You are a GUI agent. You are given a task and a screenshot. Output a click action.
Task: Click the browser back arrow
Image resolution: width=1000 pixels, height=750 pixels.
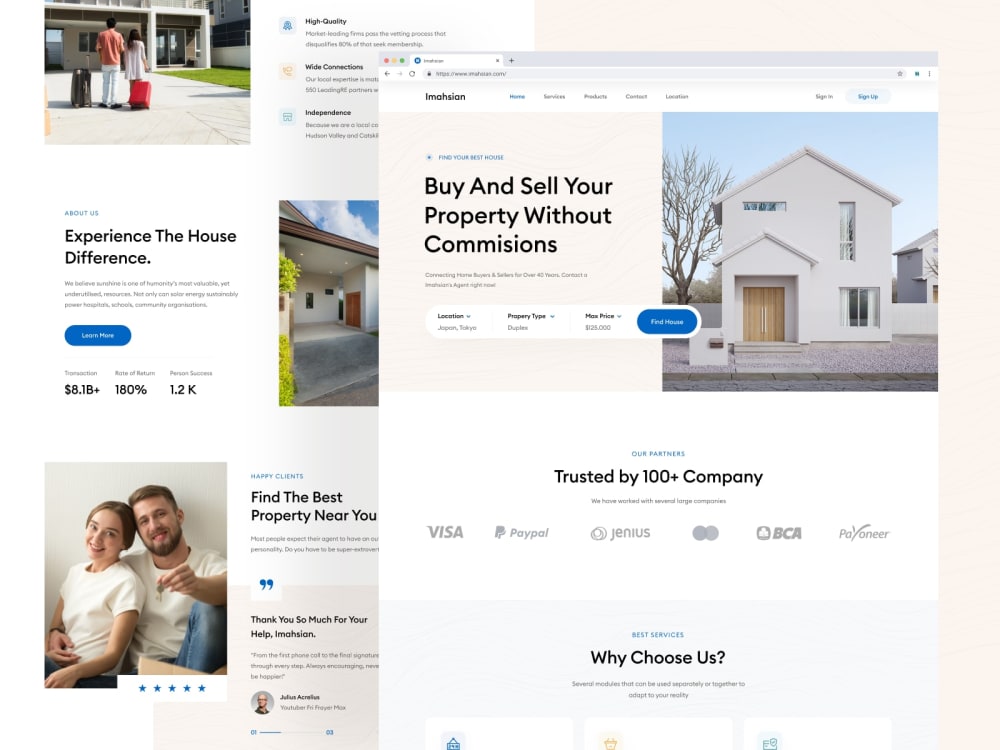[x=387, y=74]
